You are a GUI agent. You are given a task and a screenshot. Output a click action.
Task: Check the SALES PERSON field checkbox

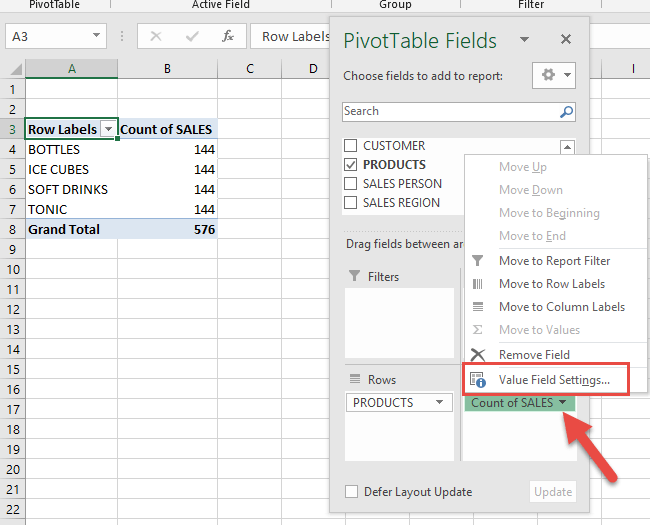(x=351, y=183)
